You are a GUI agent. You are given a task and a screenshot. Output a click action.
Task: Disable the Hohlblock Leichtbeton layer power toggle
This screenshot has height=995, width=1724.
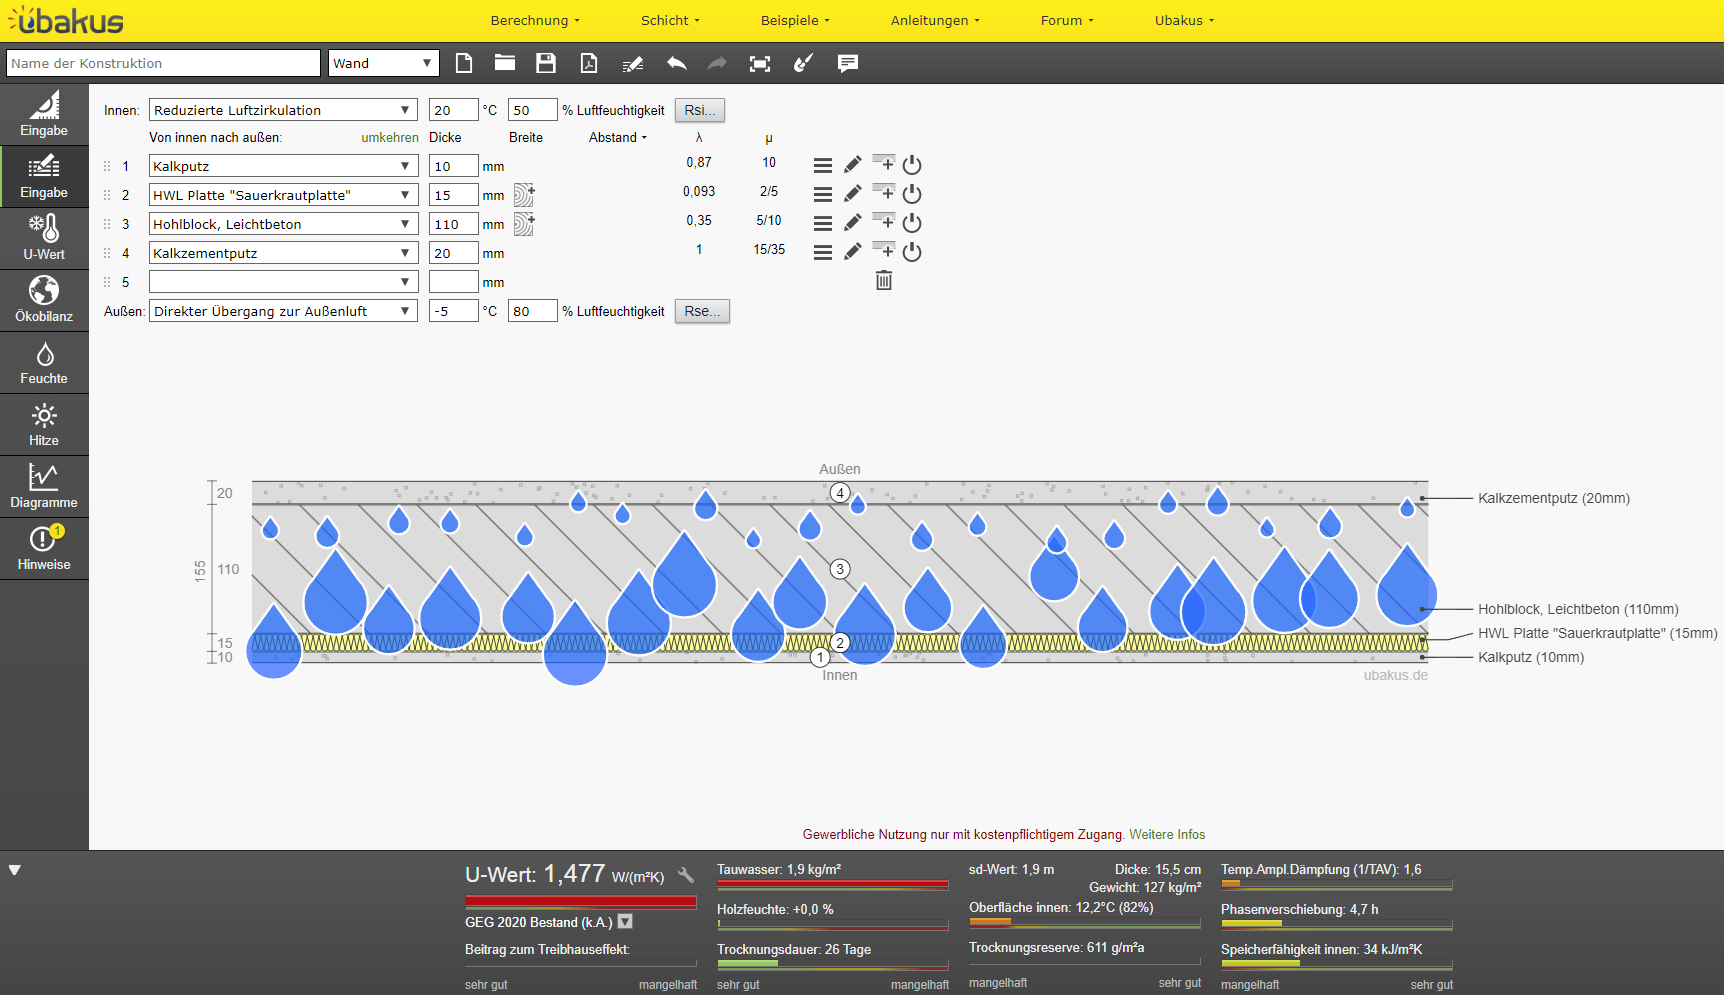912,223
